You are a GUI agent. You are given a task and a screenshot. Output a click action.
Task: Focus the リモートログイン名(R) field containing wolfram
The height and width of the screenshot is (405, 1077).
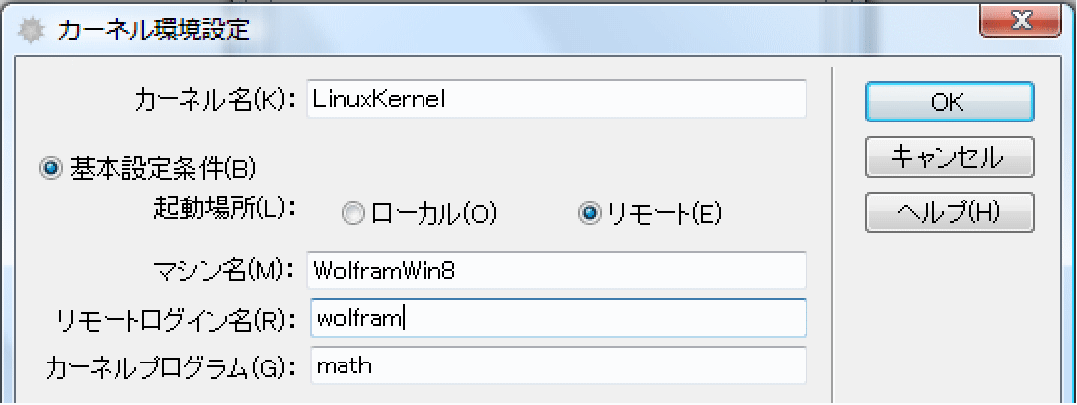[558, 318]
